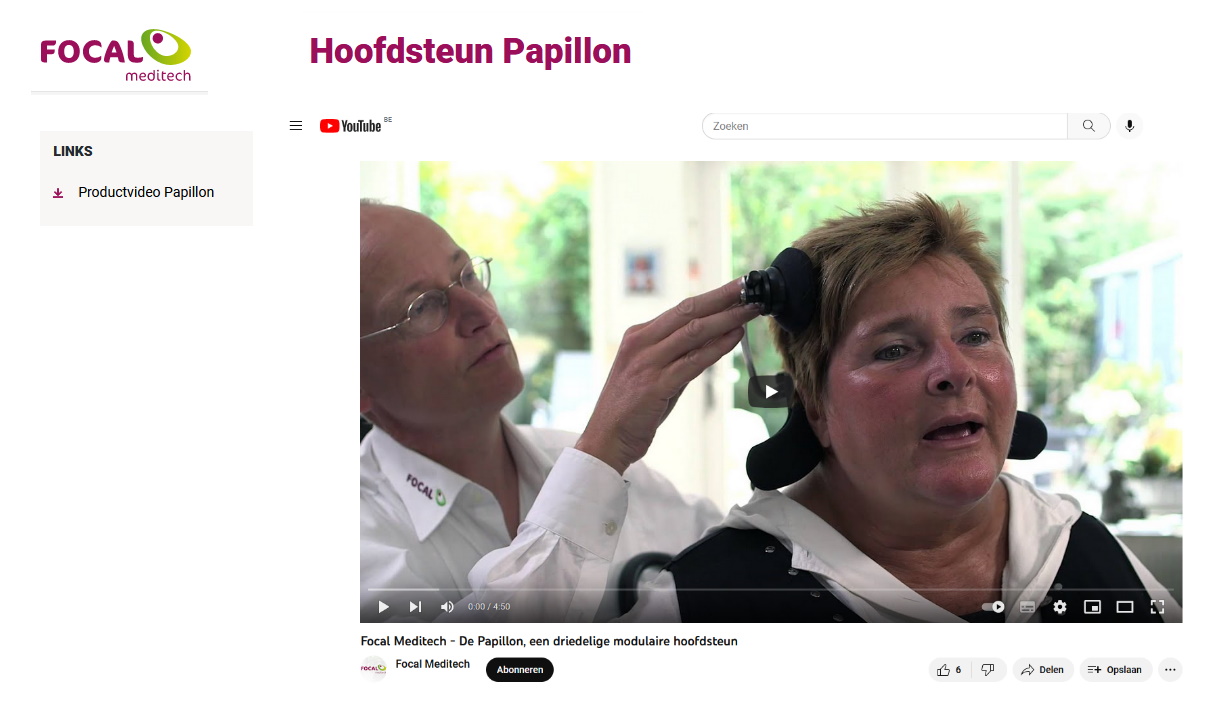Enable miniplayer mode
Image resolution: width=1211 pixels, height=707 pixels.
click(x=1092, y=607)
